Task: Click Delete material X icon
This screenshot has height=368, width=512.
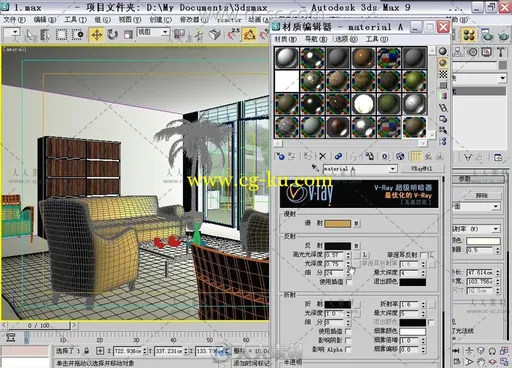Action: point(323,156)
